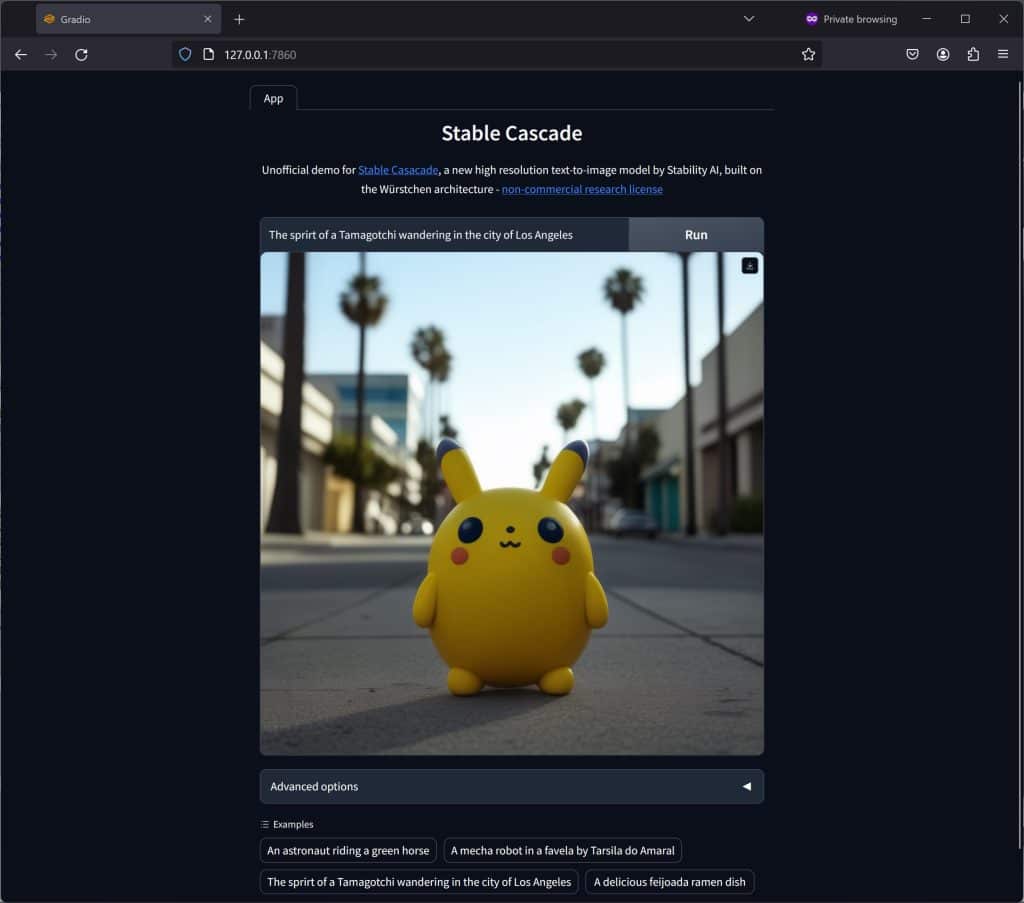Screen dimensions: 1024x903
Task: Open the Pocket save icon
Action: click(x=912, y=55)
